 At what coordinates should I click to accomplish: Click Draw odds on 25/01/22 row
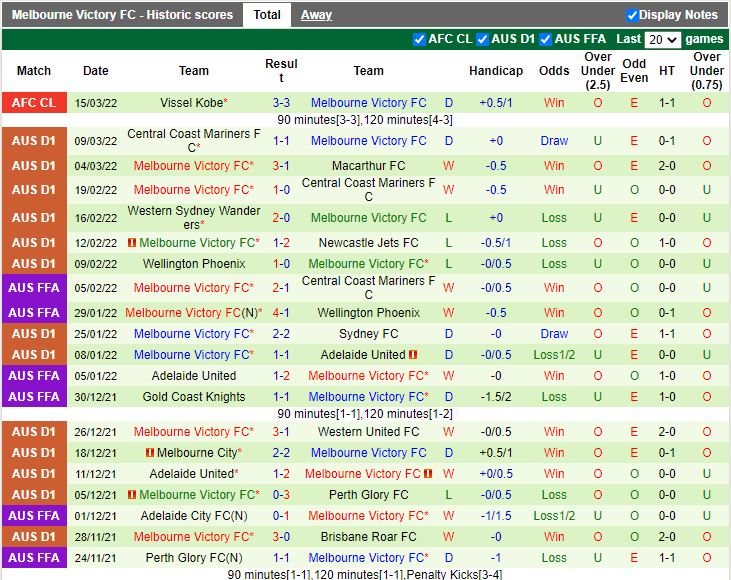[x=554, y=334]
